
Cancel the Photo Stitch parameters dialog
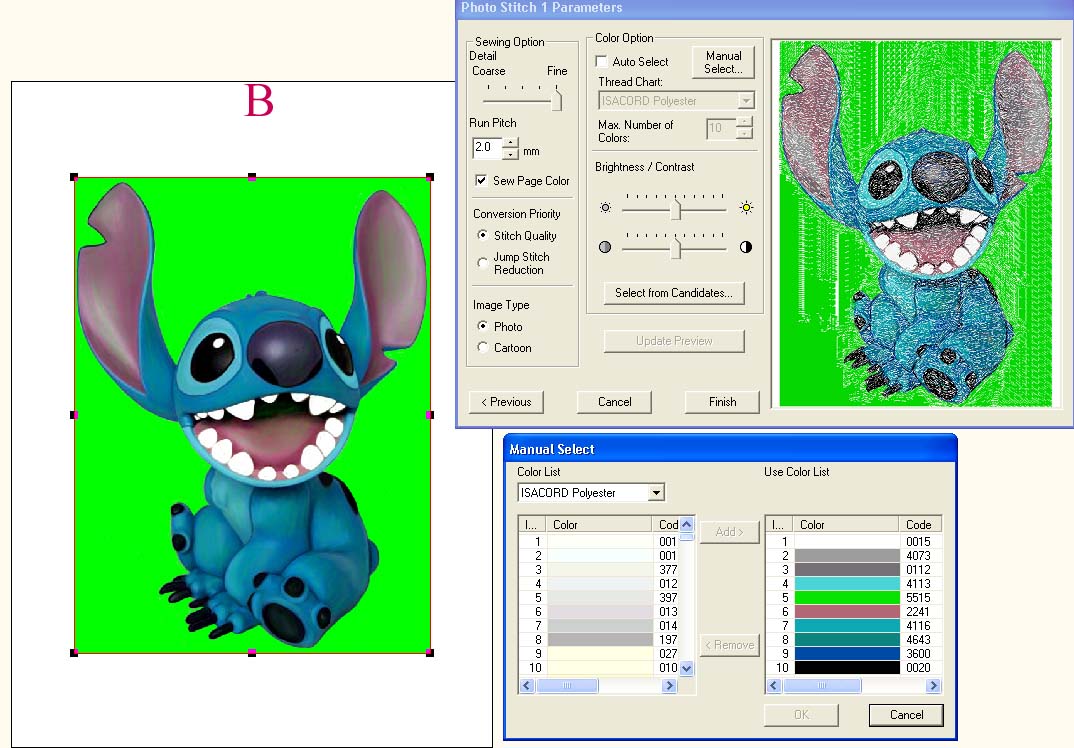[614, 402]
